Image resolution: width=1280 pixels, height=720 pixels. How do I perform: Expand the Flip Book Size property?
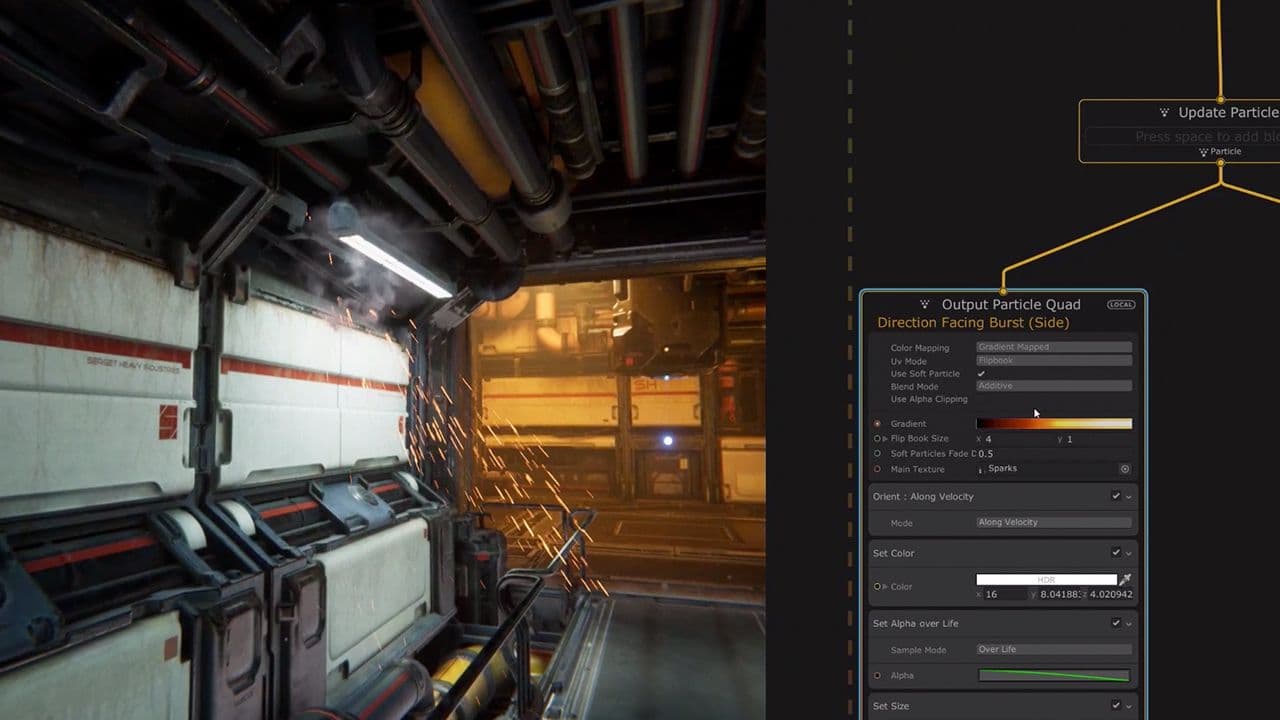885,438
